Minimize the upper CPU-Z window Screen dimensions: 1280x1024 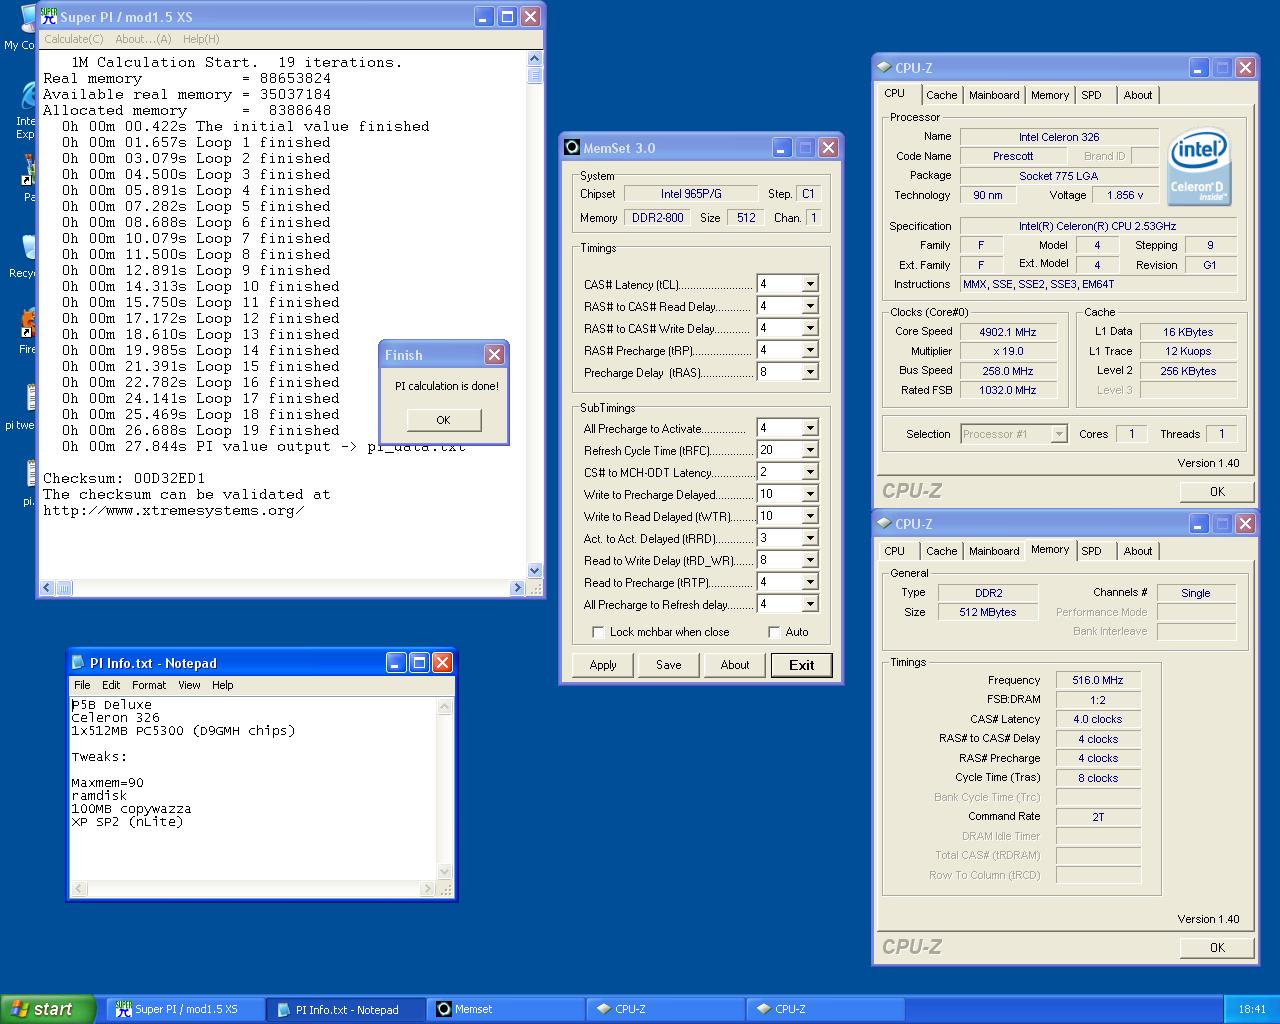[x=1199, y=68]
